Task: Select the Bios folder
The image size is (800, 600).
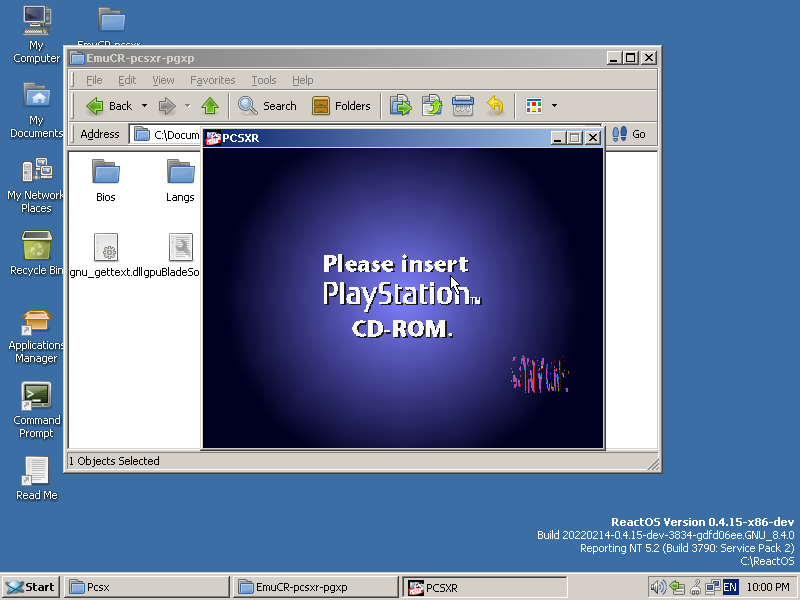Action: [x=106, y=181]
